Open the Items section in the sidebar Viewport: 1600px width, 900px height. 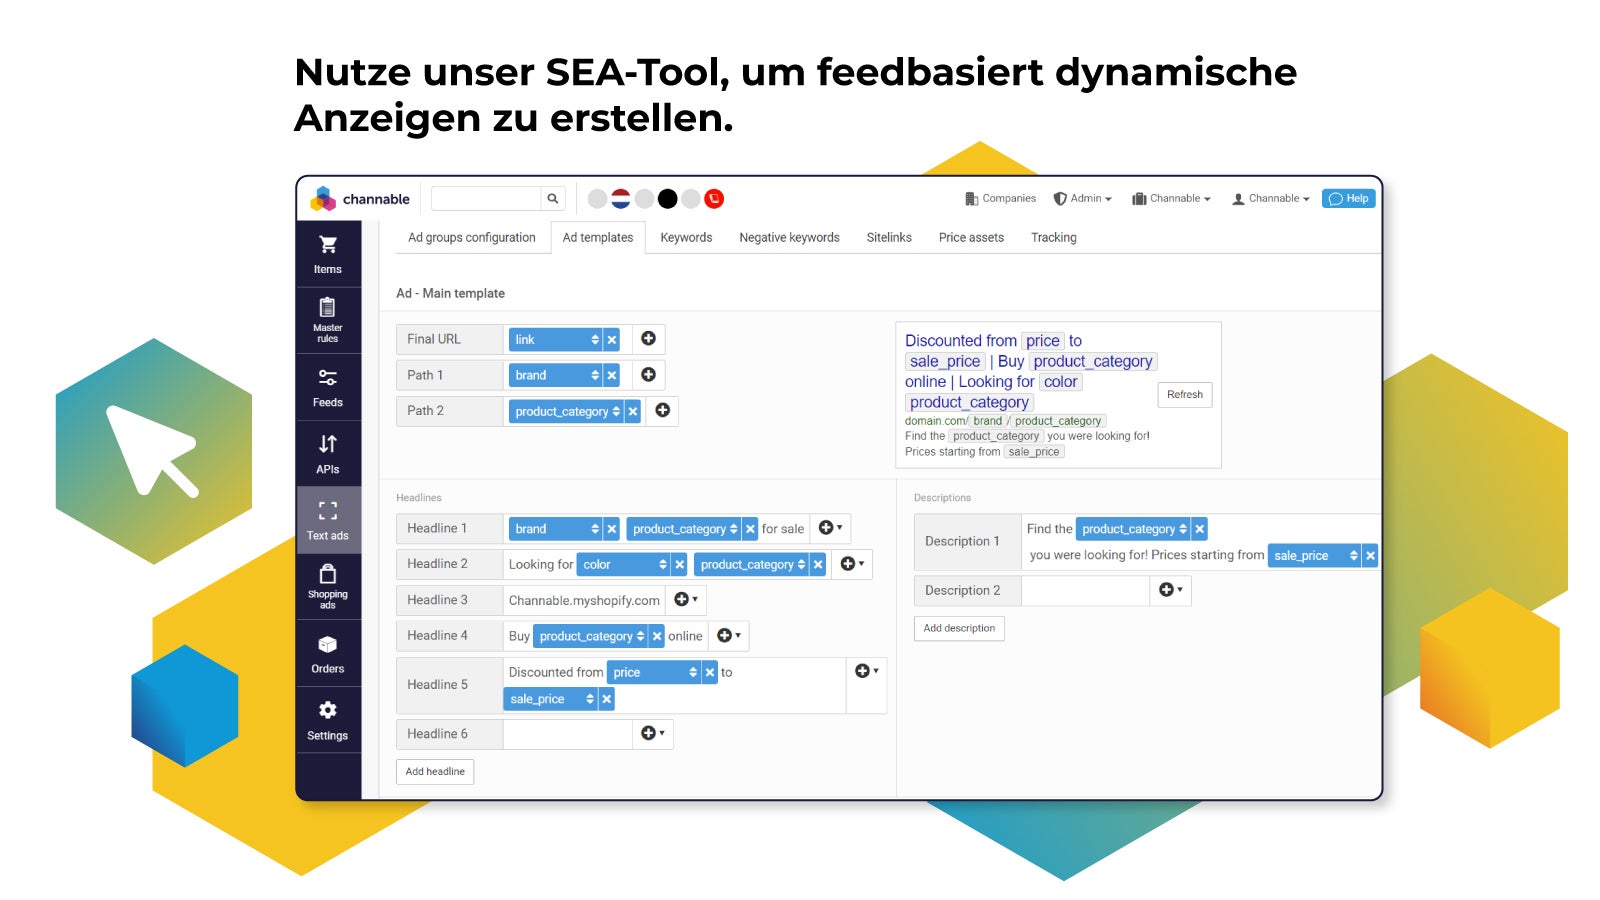coord(328,254)
